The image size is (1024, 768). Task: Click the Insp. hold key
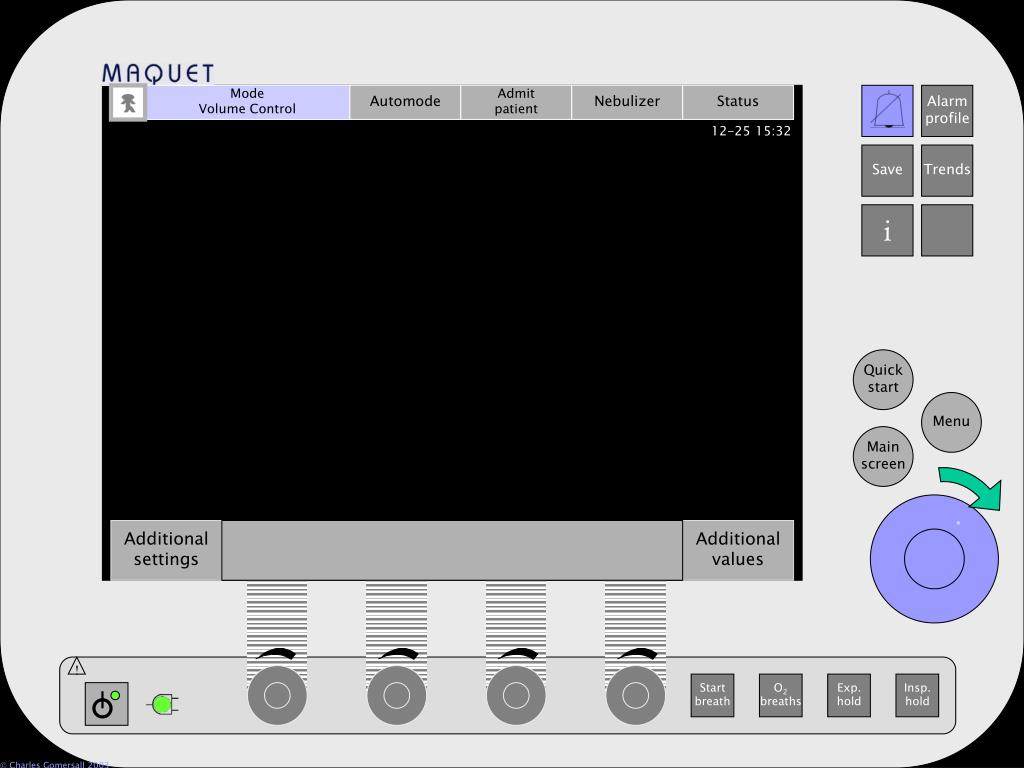pos(917,696)
